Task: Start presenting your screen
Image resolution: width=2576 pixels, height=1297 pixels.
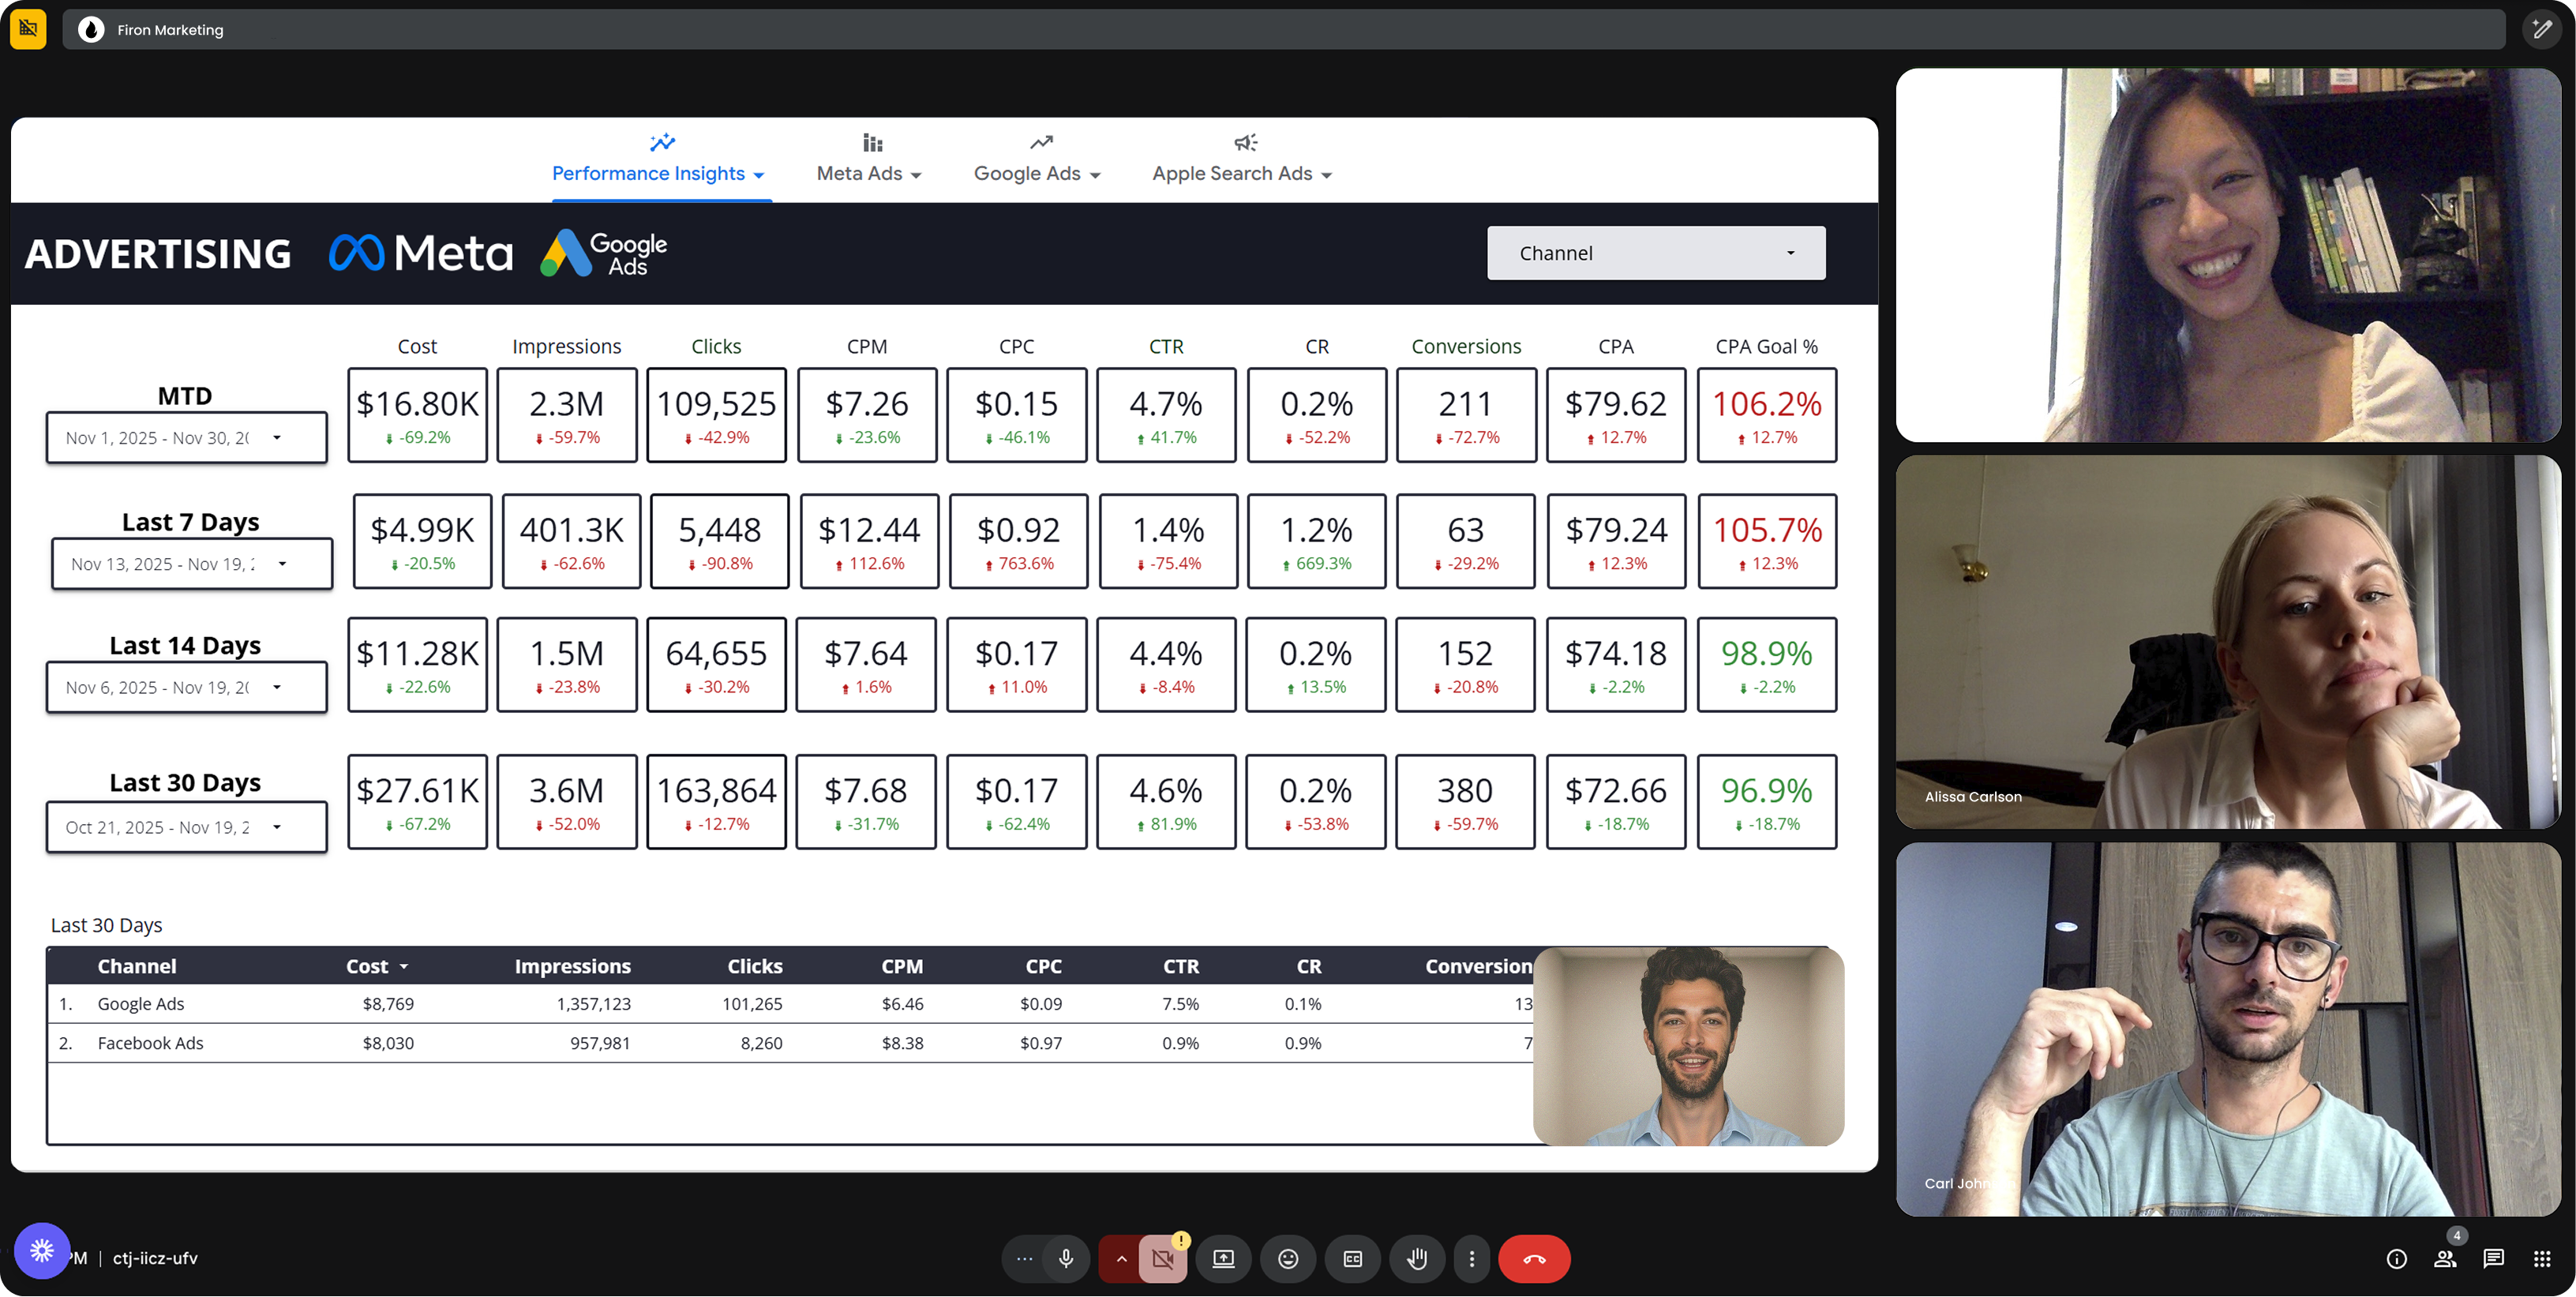Action: 1223,1258
